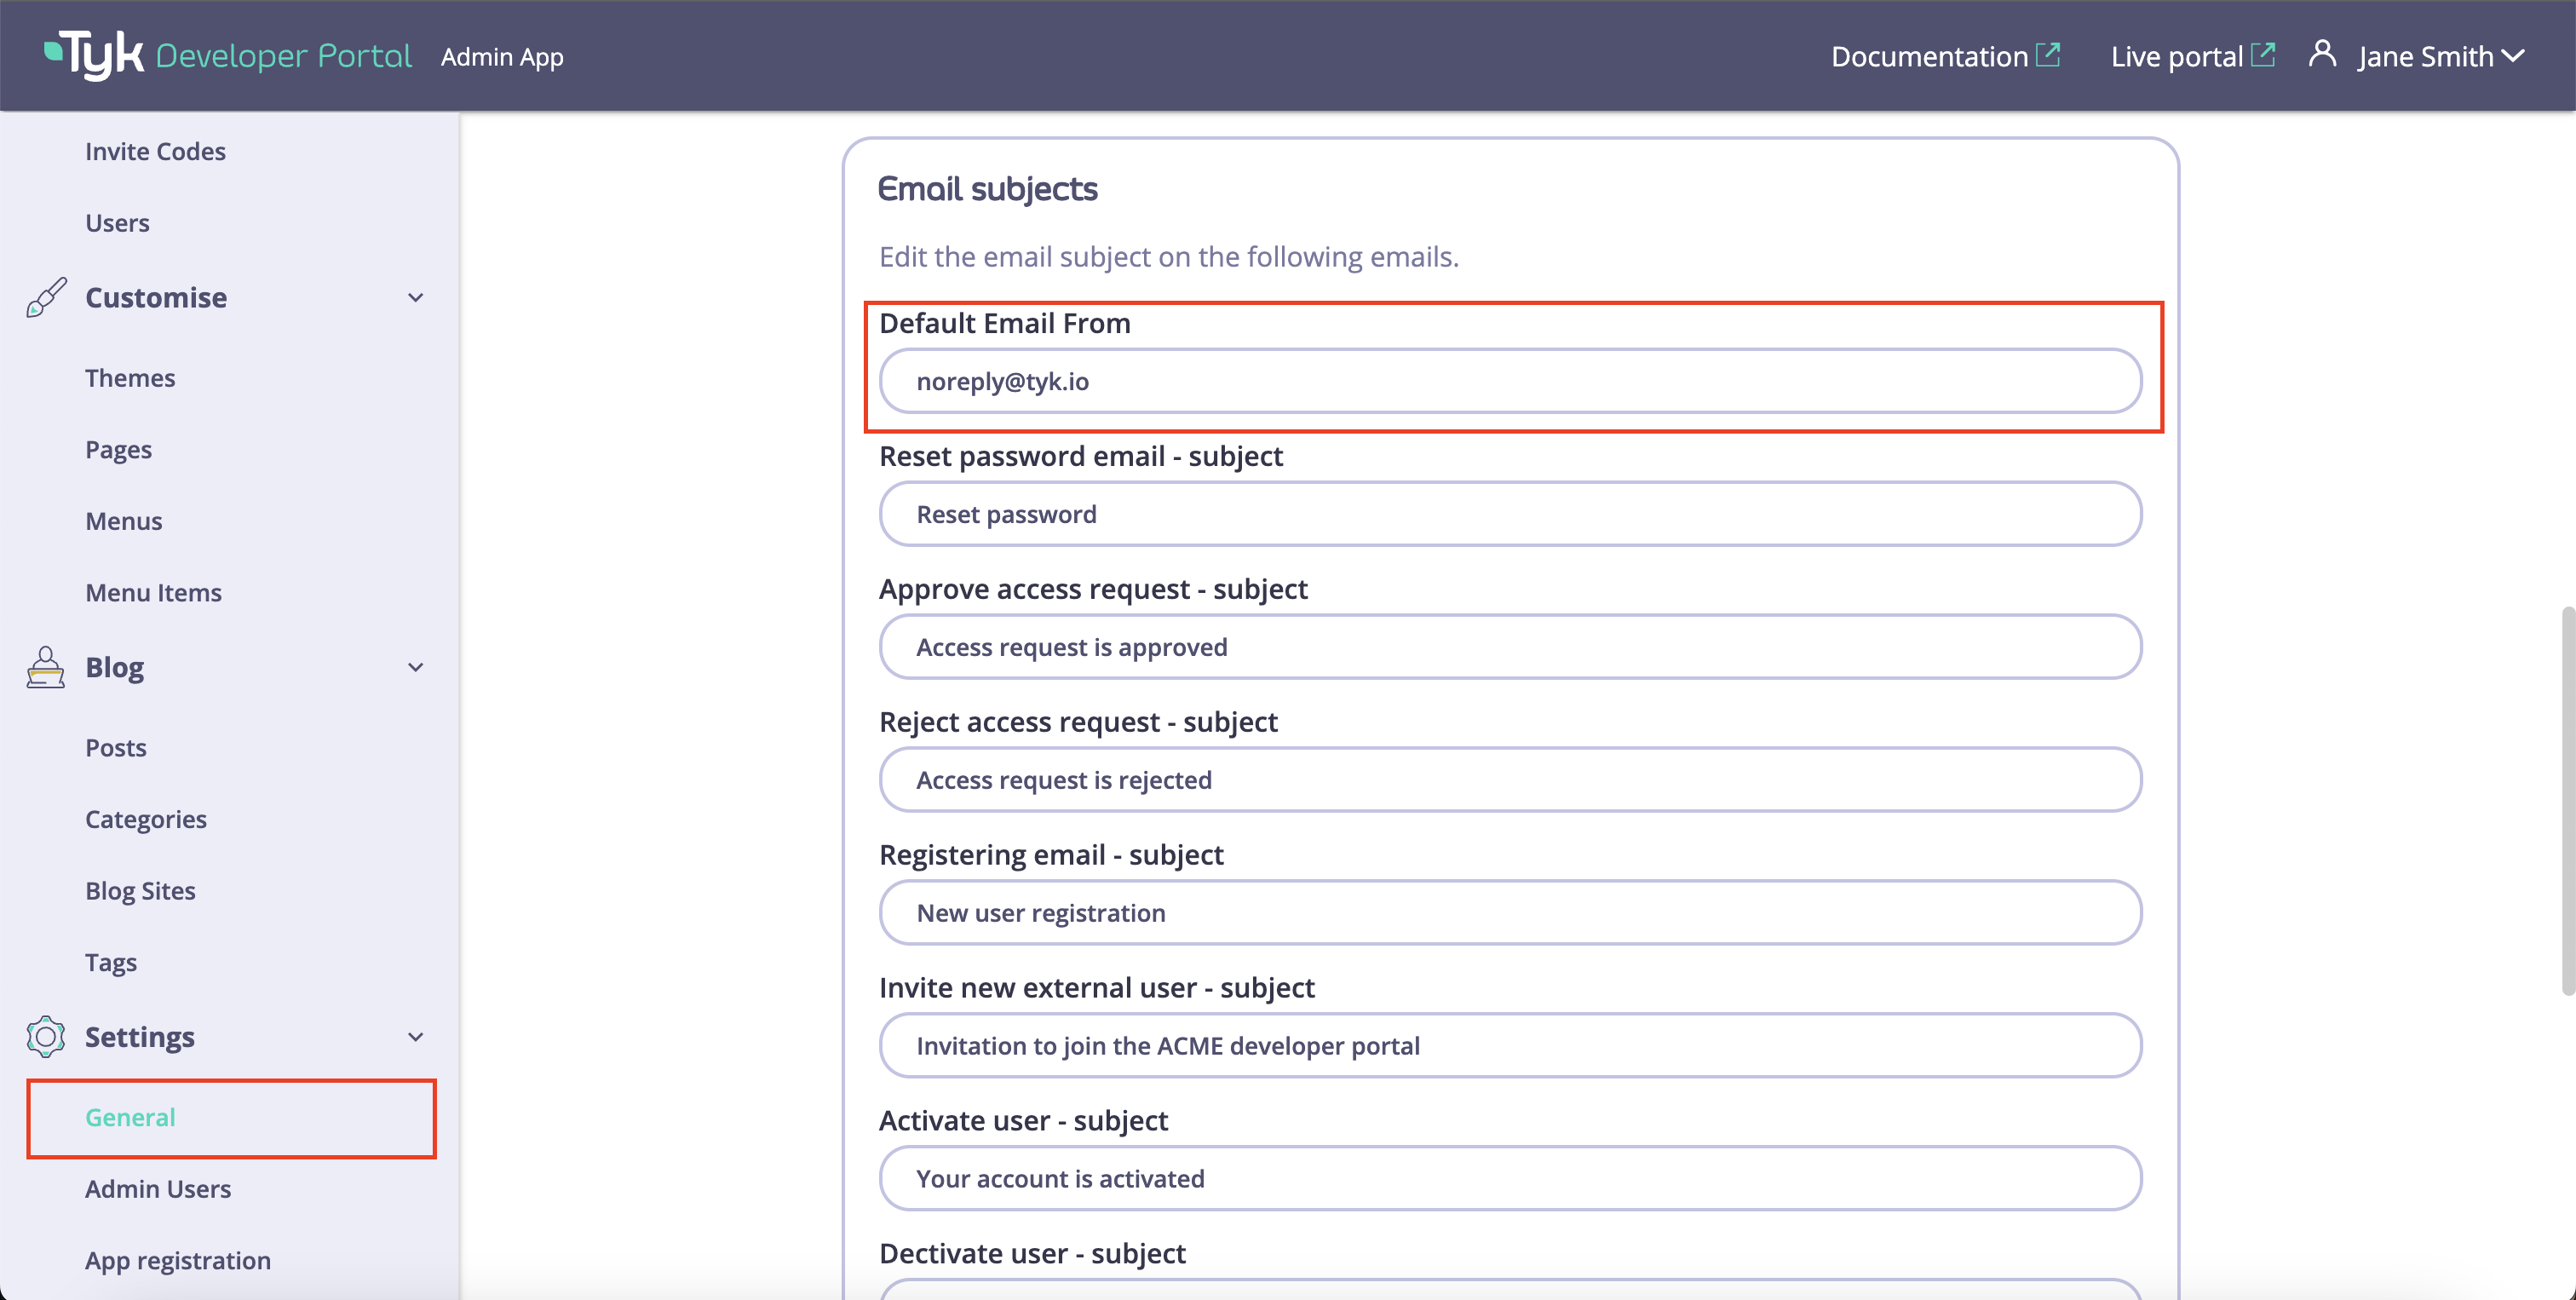This screenshot has height=1300, width=2576.
Task: Open the Documentation link
Action: (x=1931, y=56)
